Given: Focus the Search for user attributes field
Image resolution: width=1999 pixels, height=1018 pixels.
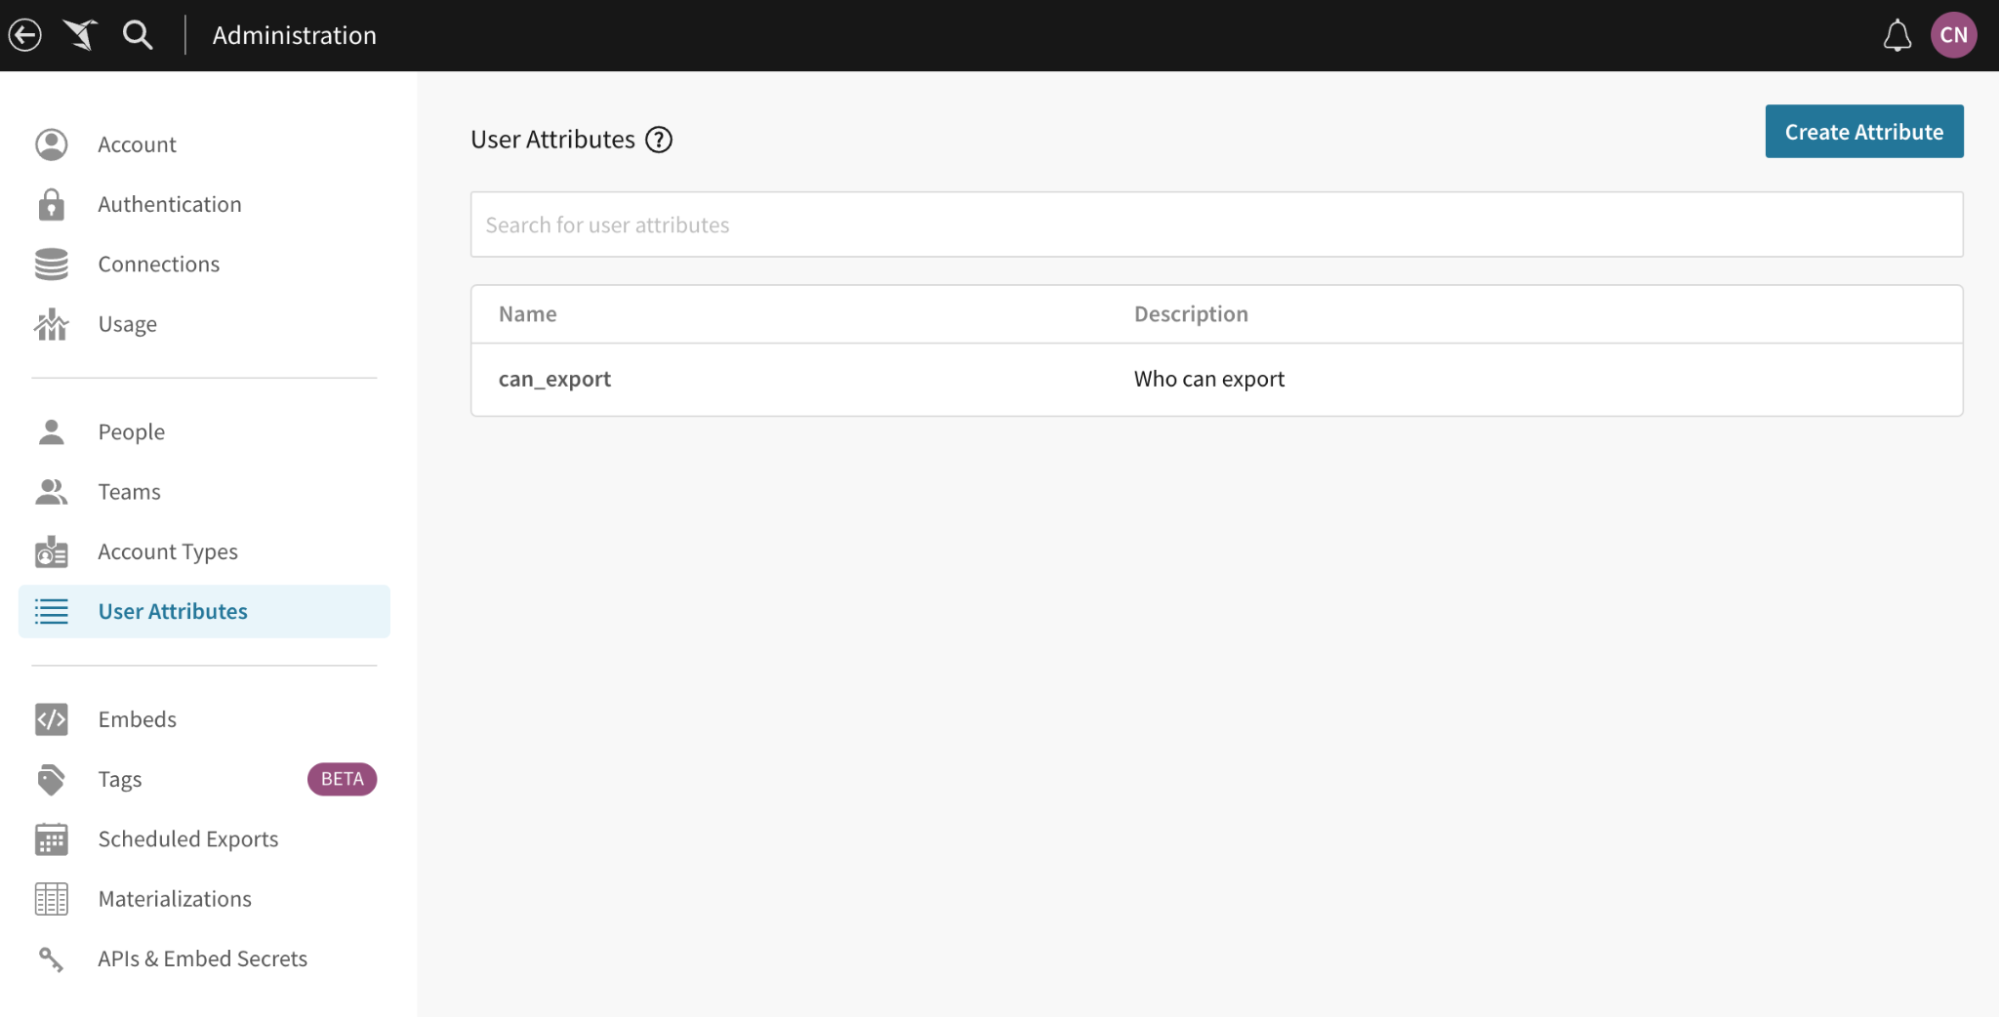Looking at the screenshot, I should coord(1216,224).
